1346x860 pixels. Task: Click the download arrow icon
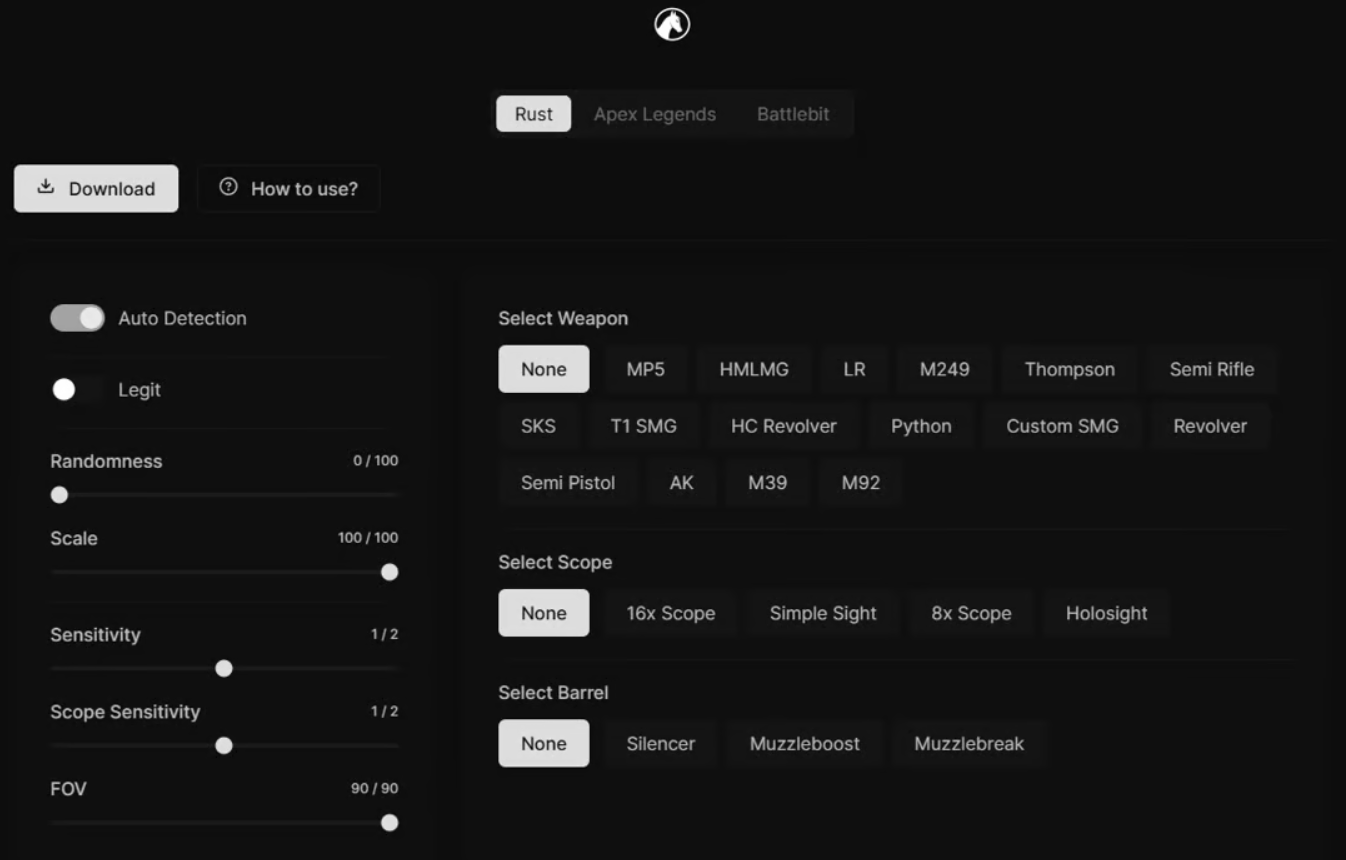pos(45,187)
